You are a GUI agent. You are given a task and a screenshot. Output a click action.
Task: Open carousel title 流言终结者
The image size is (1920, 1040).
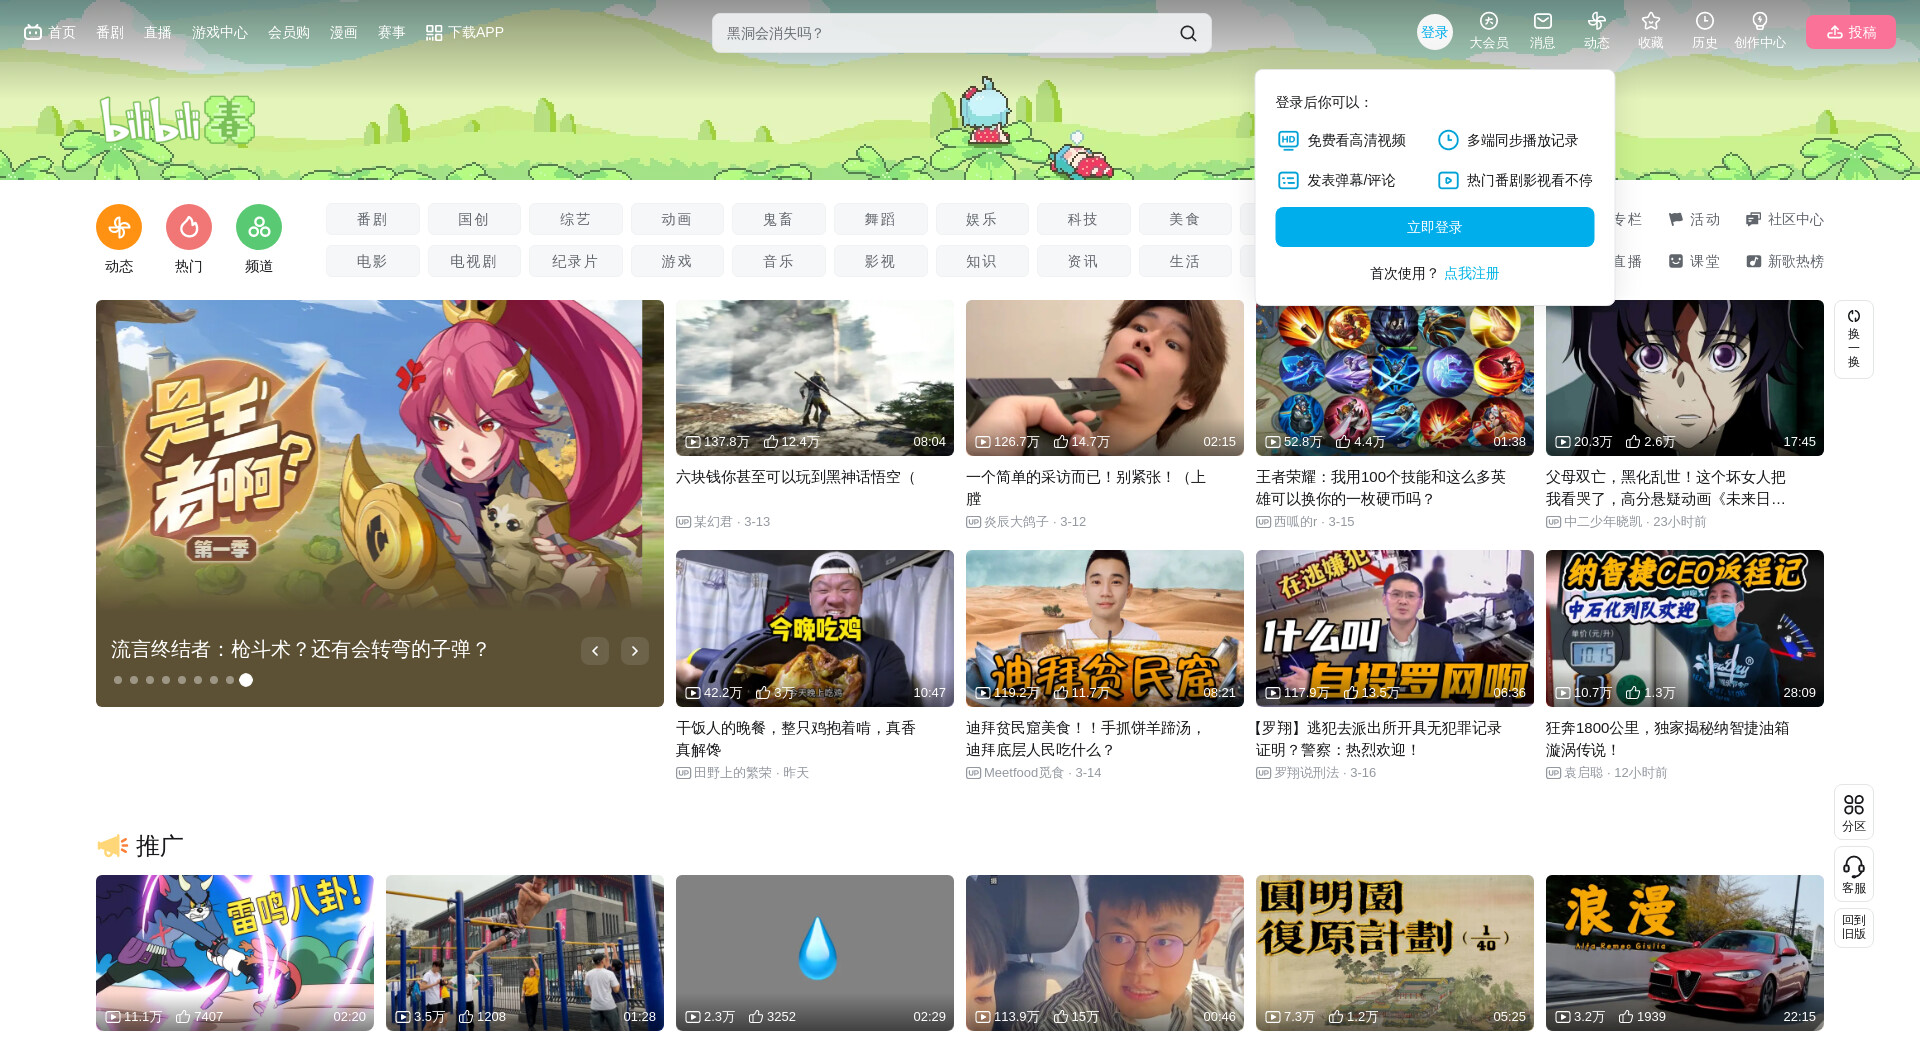[300, 650]
